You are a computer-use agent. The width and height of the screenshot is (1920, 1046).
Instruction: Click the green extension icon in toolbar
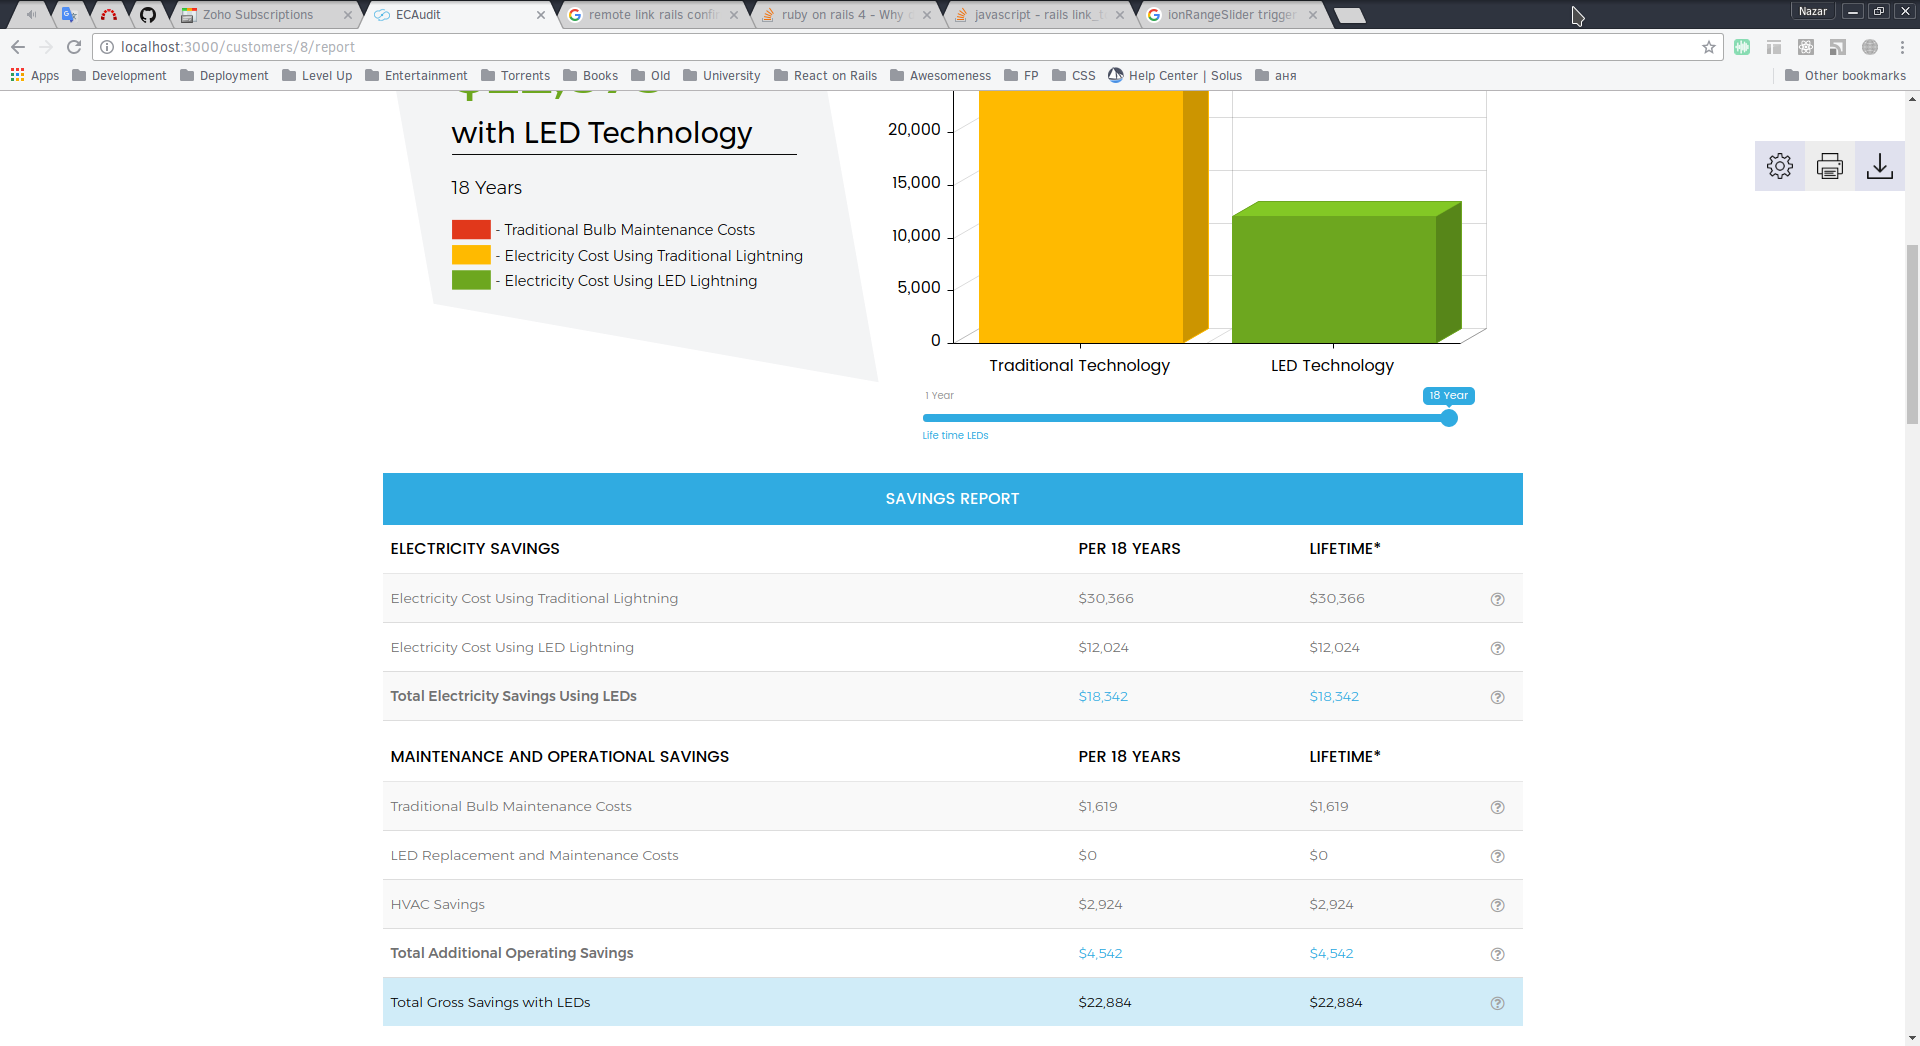pyautogui.click(x=1742, y=47)
